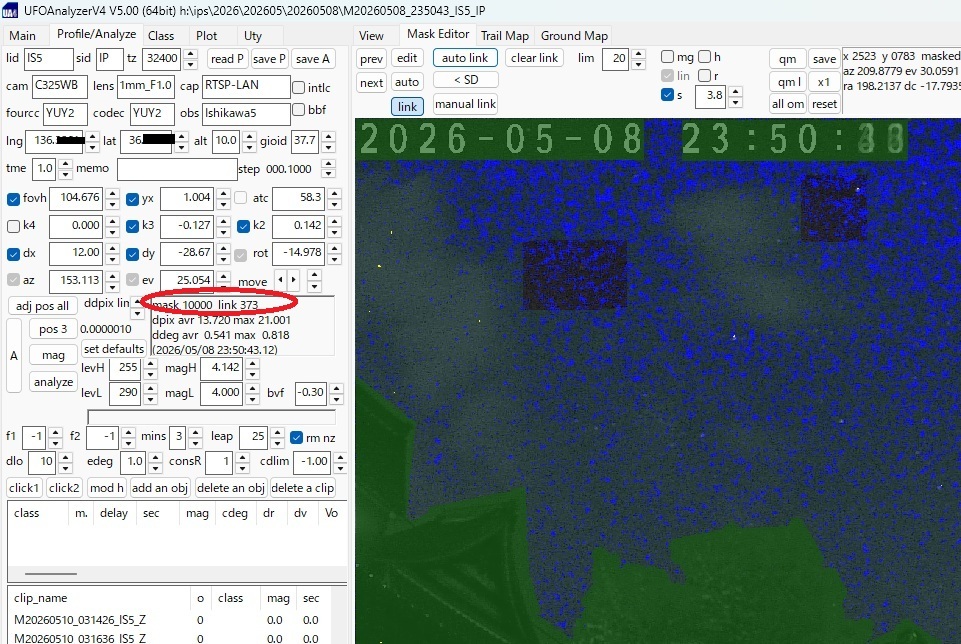Click the adj pos all button
The width and height of the screenshot is (961, 644).
point(42,306)
